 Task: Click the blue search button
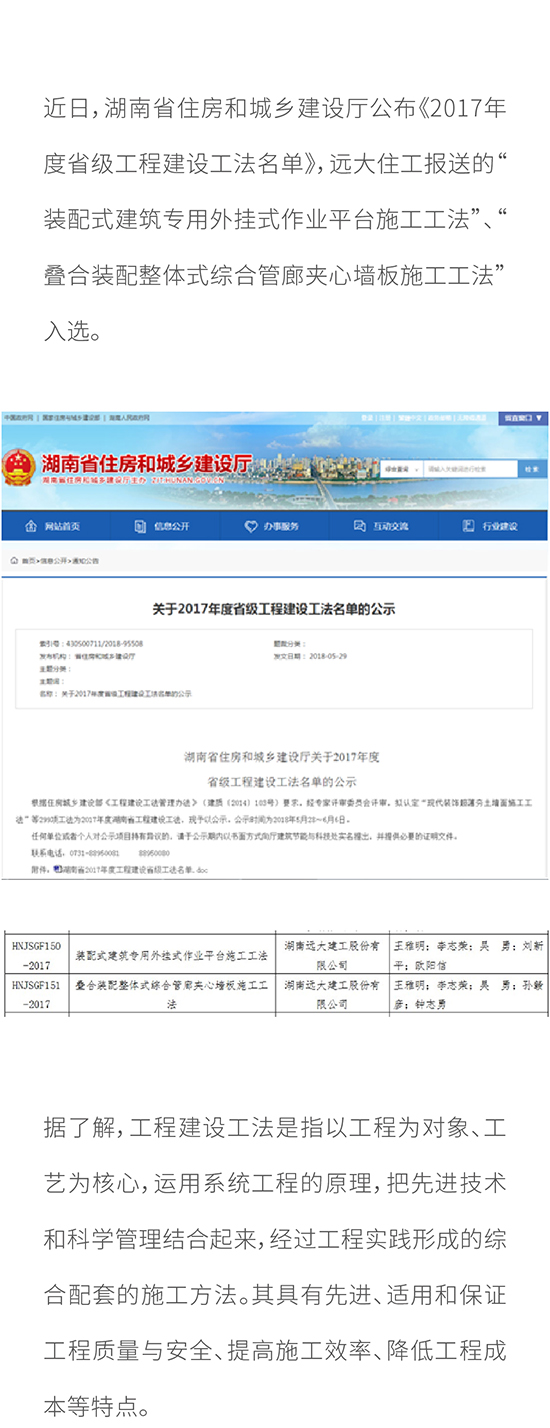click(531, 468)
